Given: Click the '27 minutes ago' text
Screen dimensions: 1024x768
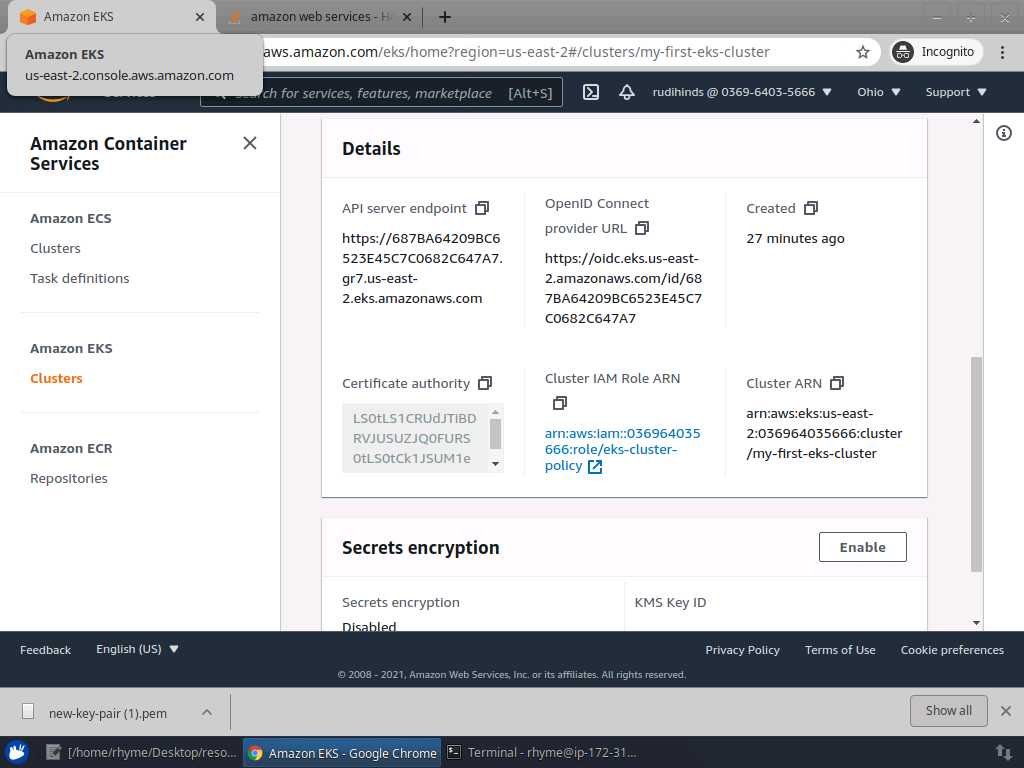Looking at the screenshot, I should click(795, 238).
